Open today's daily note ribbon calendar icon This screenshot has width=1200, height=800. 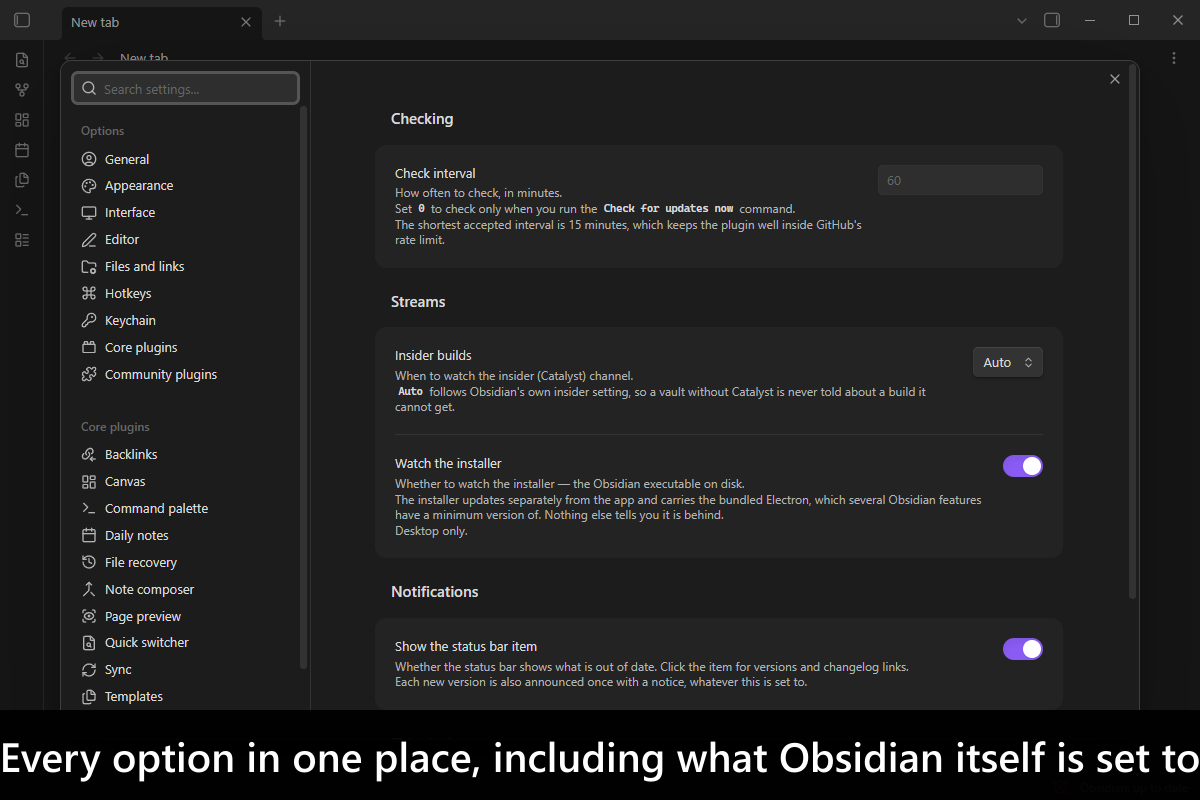tap(22, 150)
